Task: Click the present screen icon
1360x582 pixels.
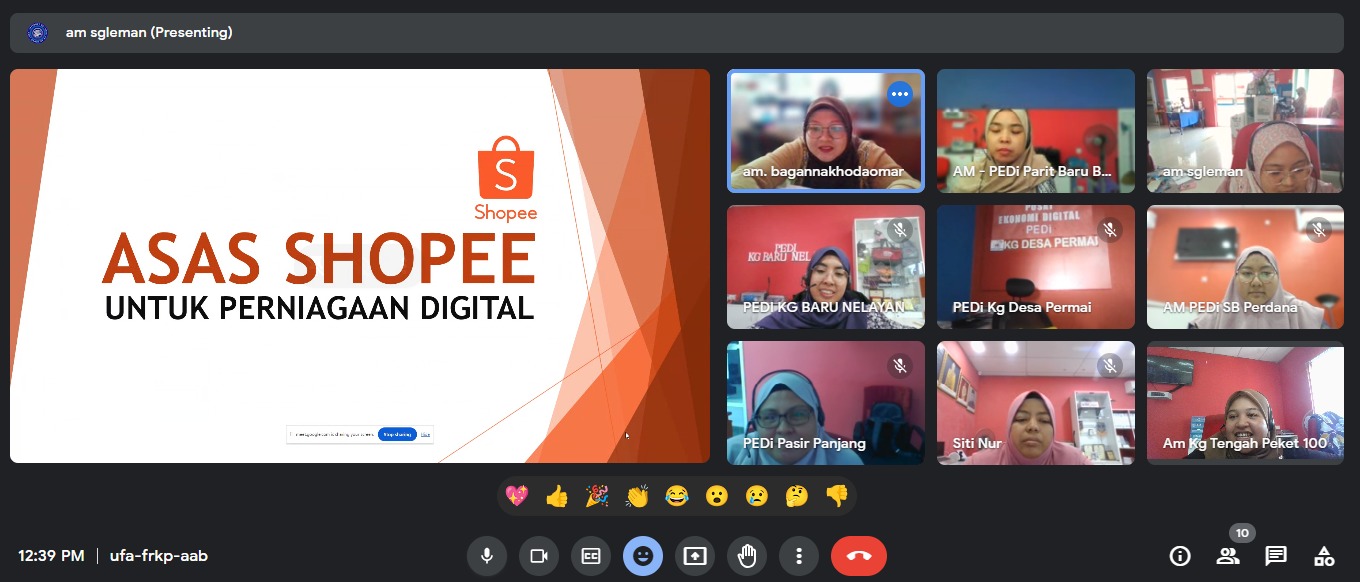Action: coord(695,556)
